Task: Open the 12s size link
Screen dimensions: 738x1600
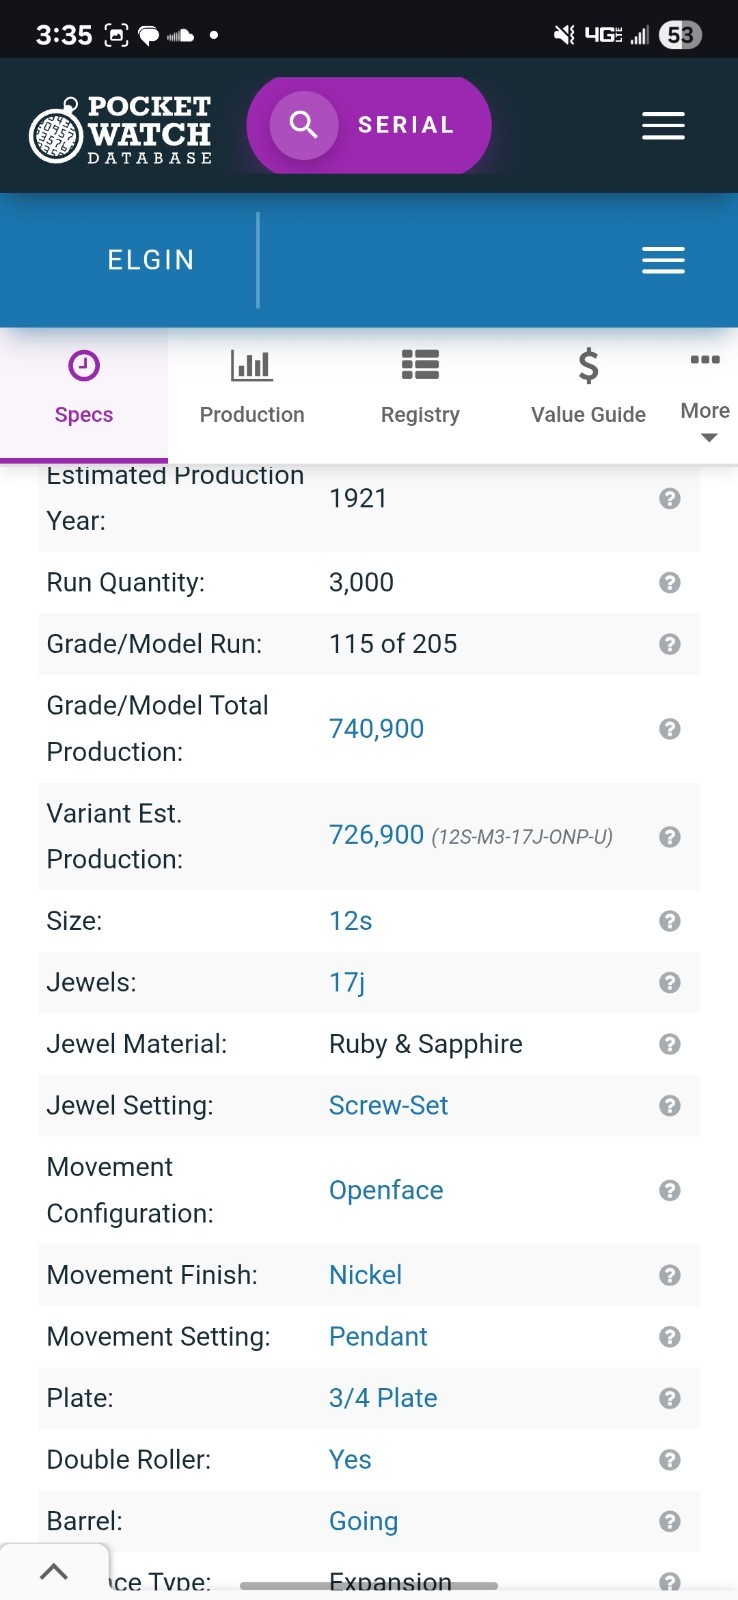Action: click(x=350, y=921)
